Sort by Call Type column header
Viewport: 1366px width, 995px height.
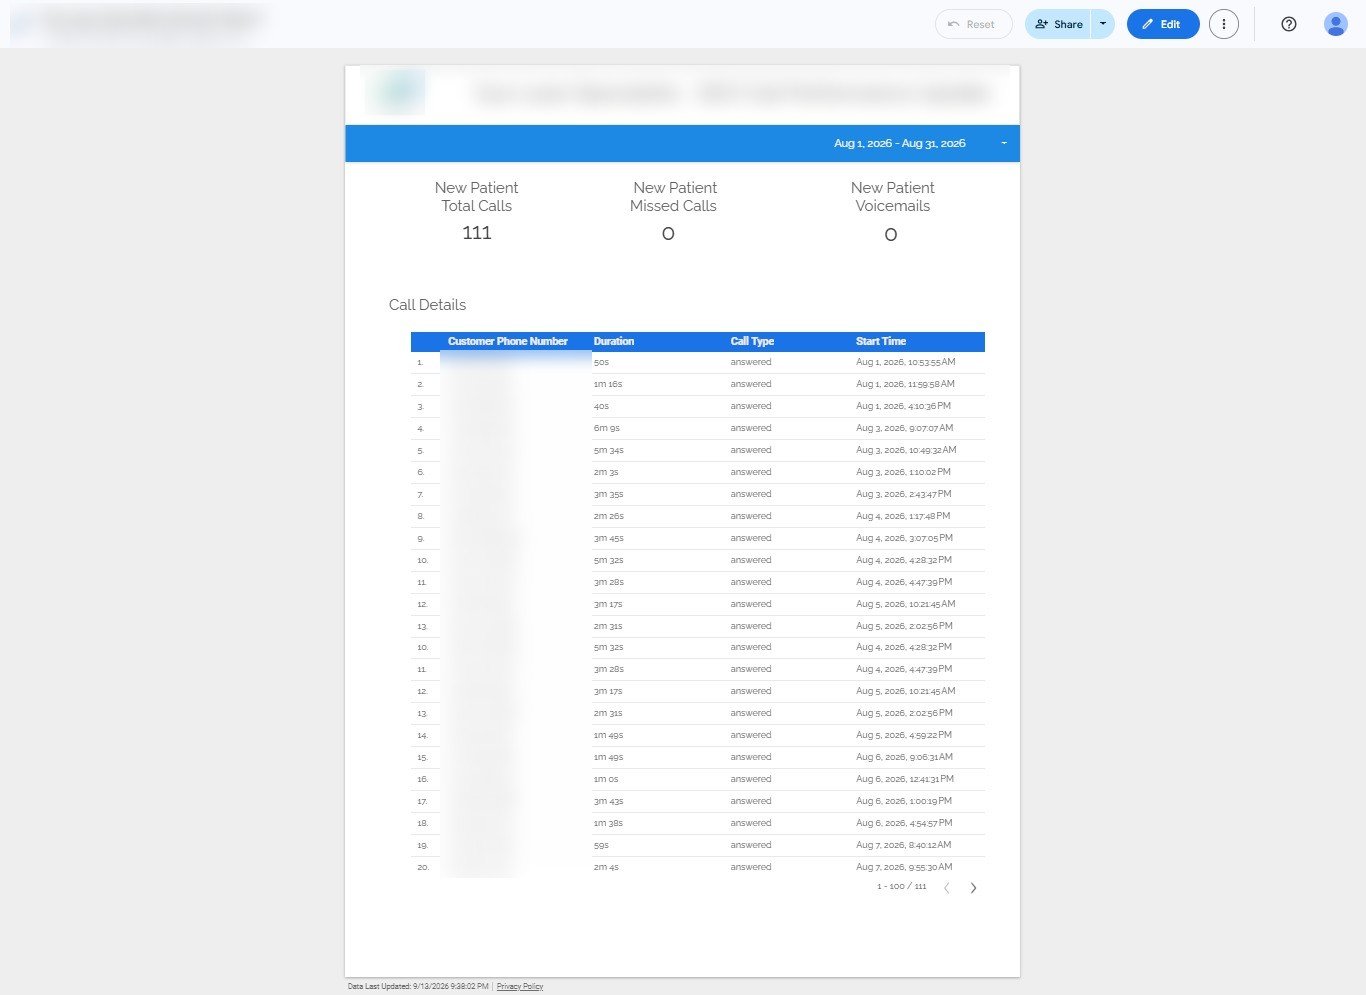point(752,341)
